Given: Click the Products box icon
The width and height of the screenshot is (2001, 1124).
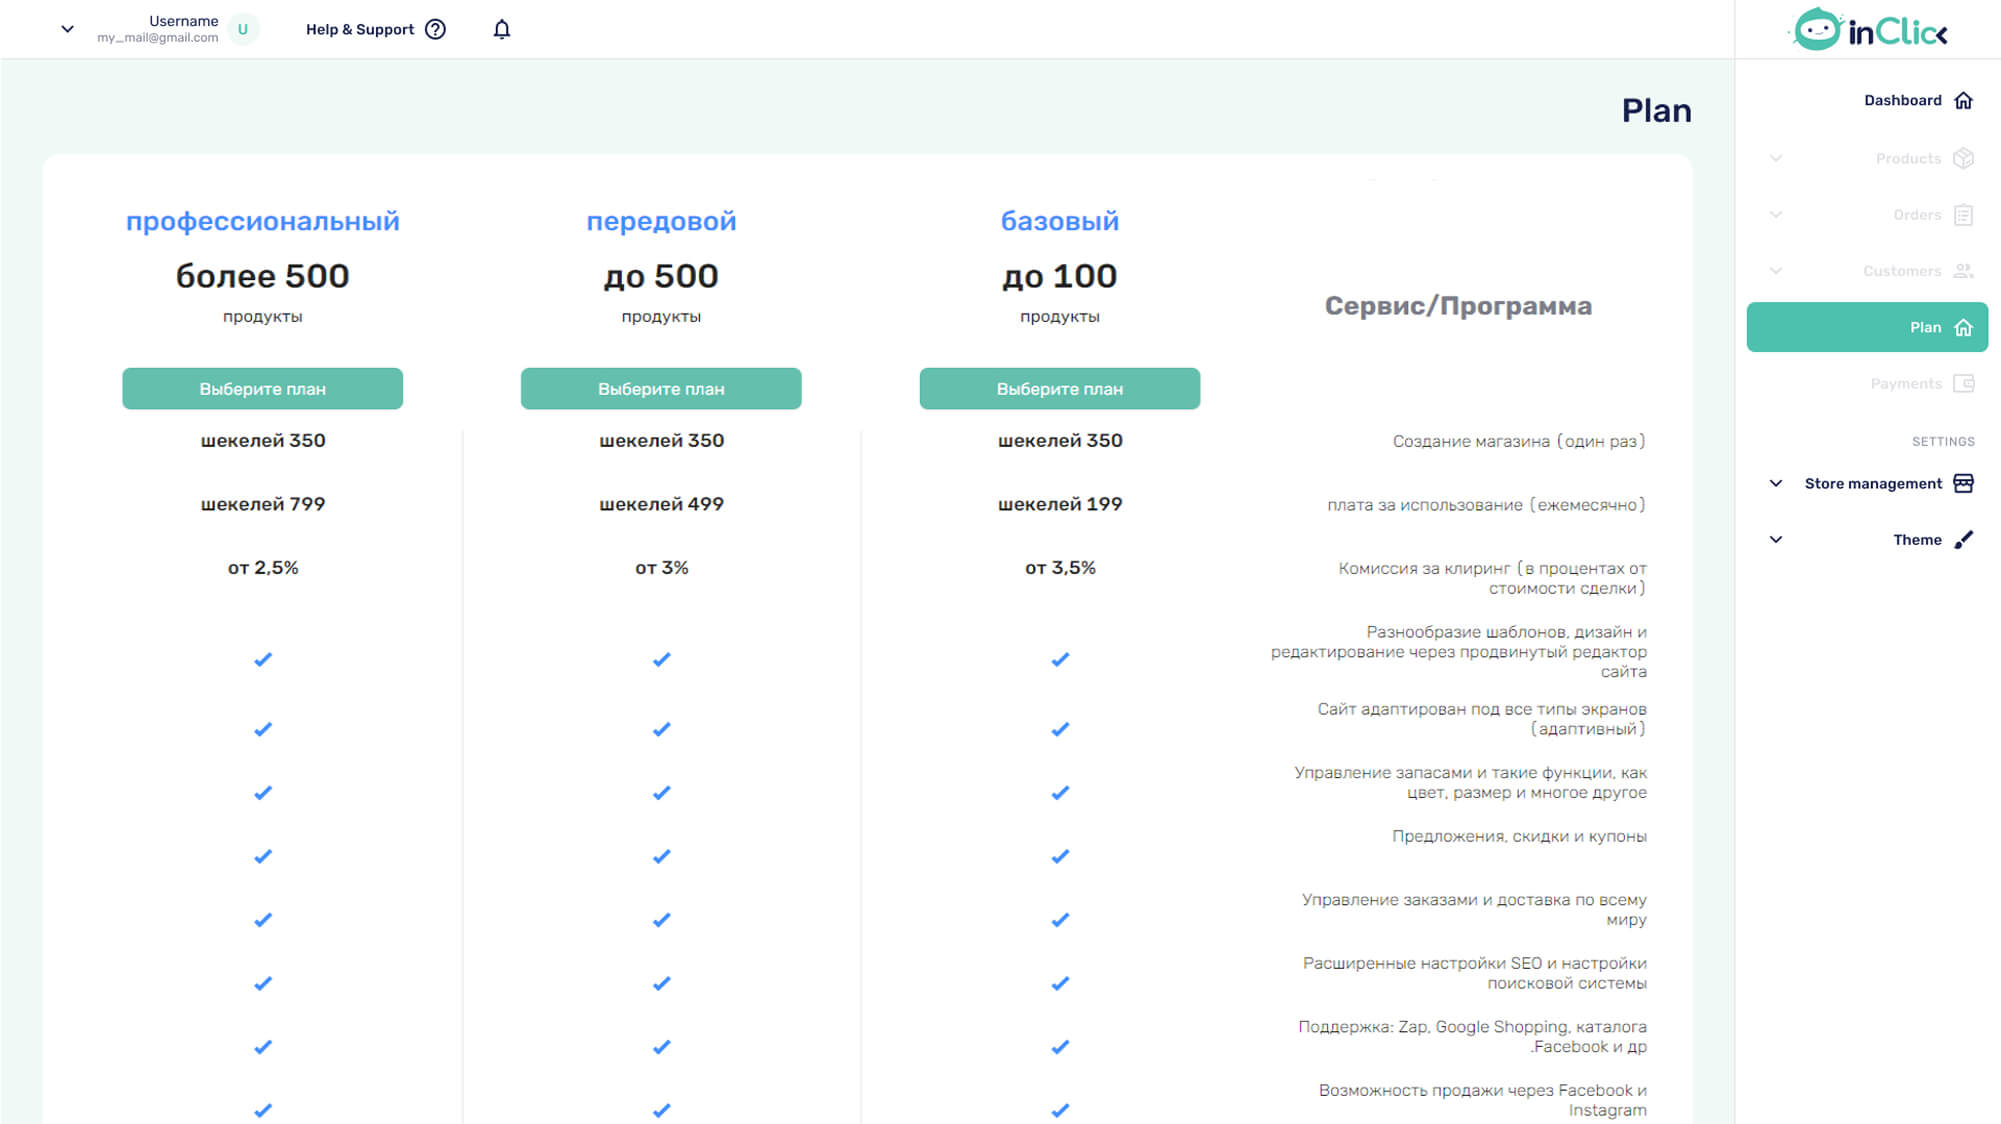Looking at the screenshot, I should pos(1963,158).
